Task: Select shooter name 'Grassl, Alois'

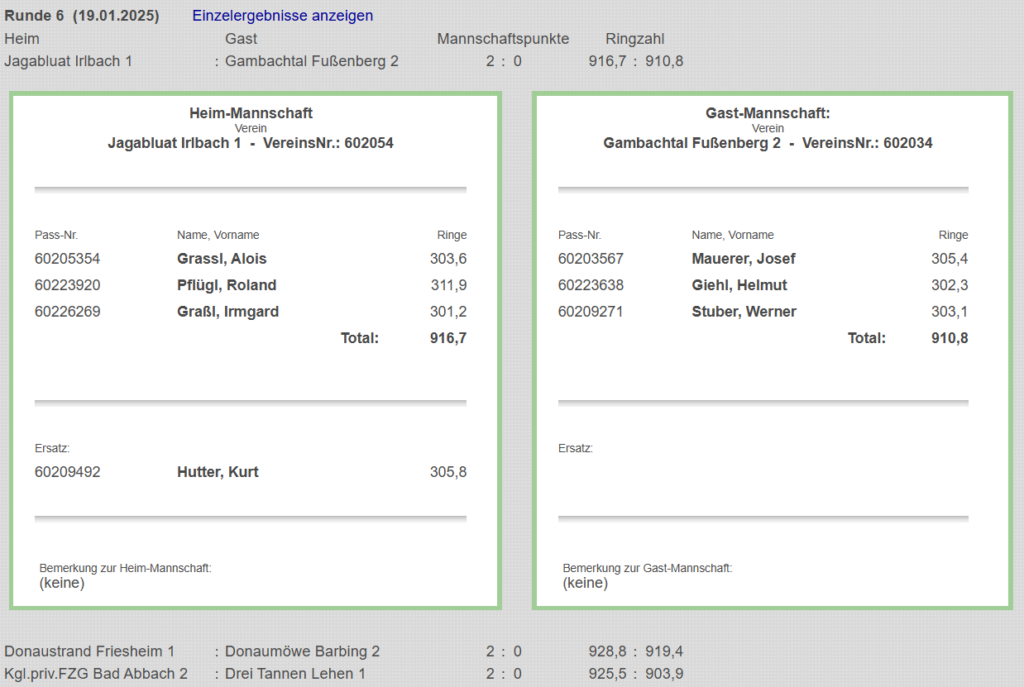Action: point(221,259)
